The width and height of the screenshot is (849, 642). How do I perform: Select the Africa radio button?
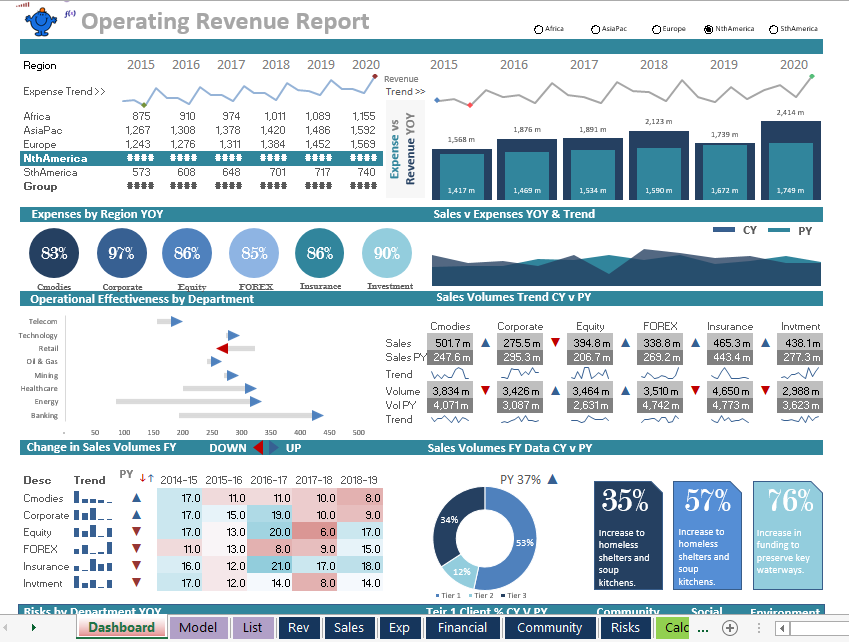pos(538,29)
